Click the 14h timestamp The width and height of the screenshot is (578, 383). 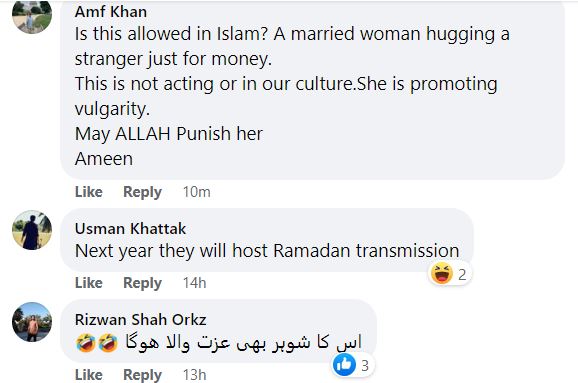point(195,283)
